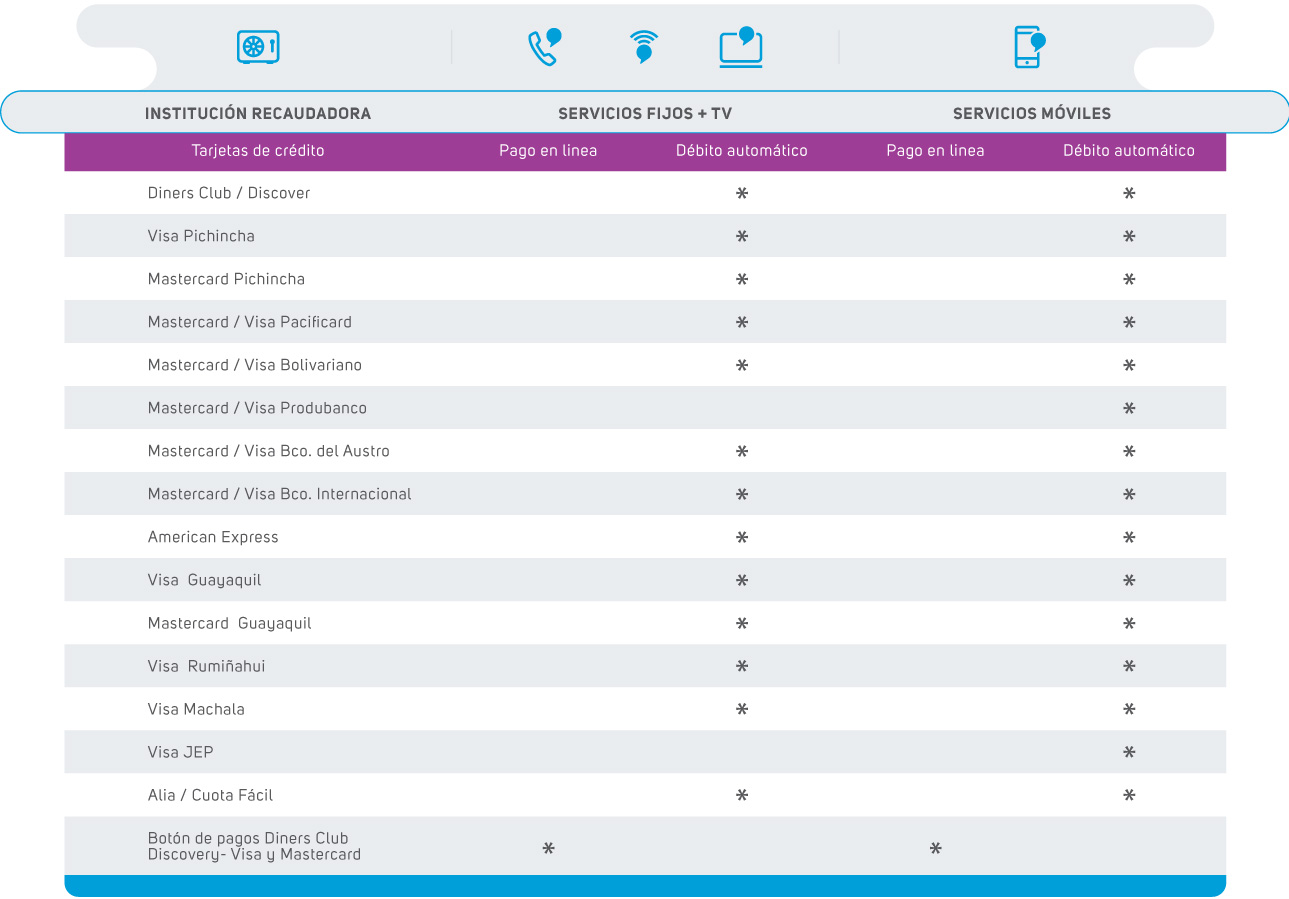
Task: Select Botón de pagos Diners Club label
Action: pos(254,846)
